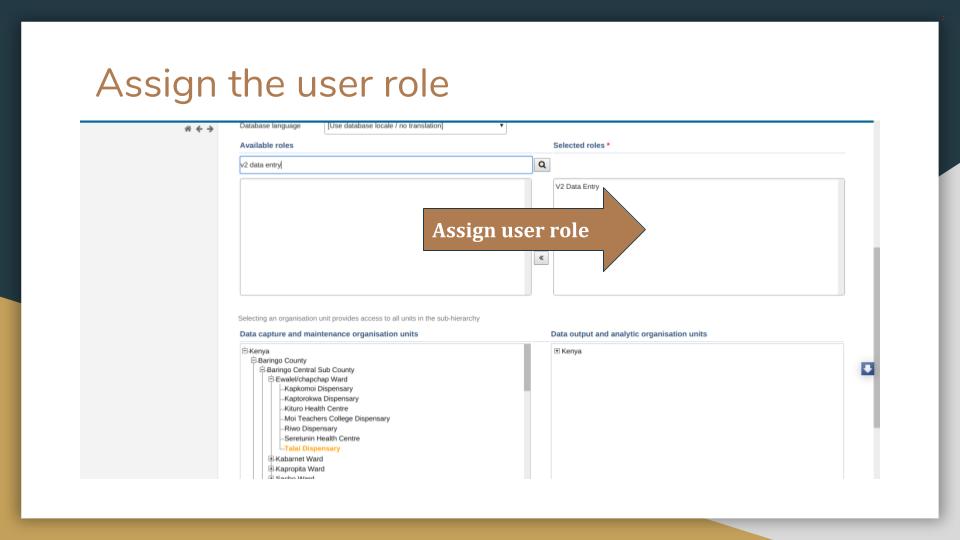Click the blue download arrow icon

[868, 369]
